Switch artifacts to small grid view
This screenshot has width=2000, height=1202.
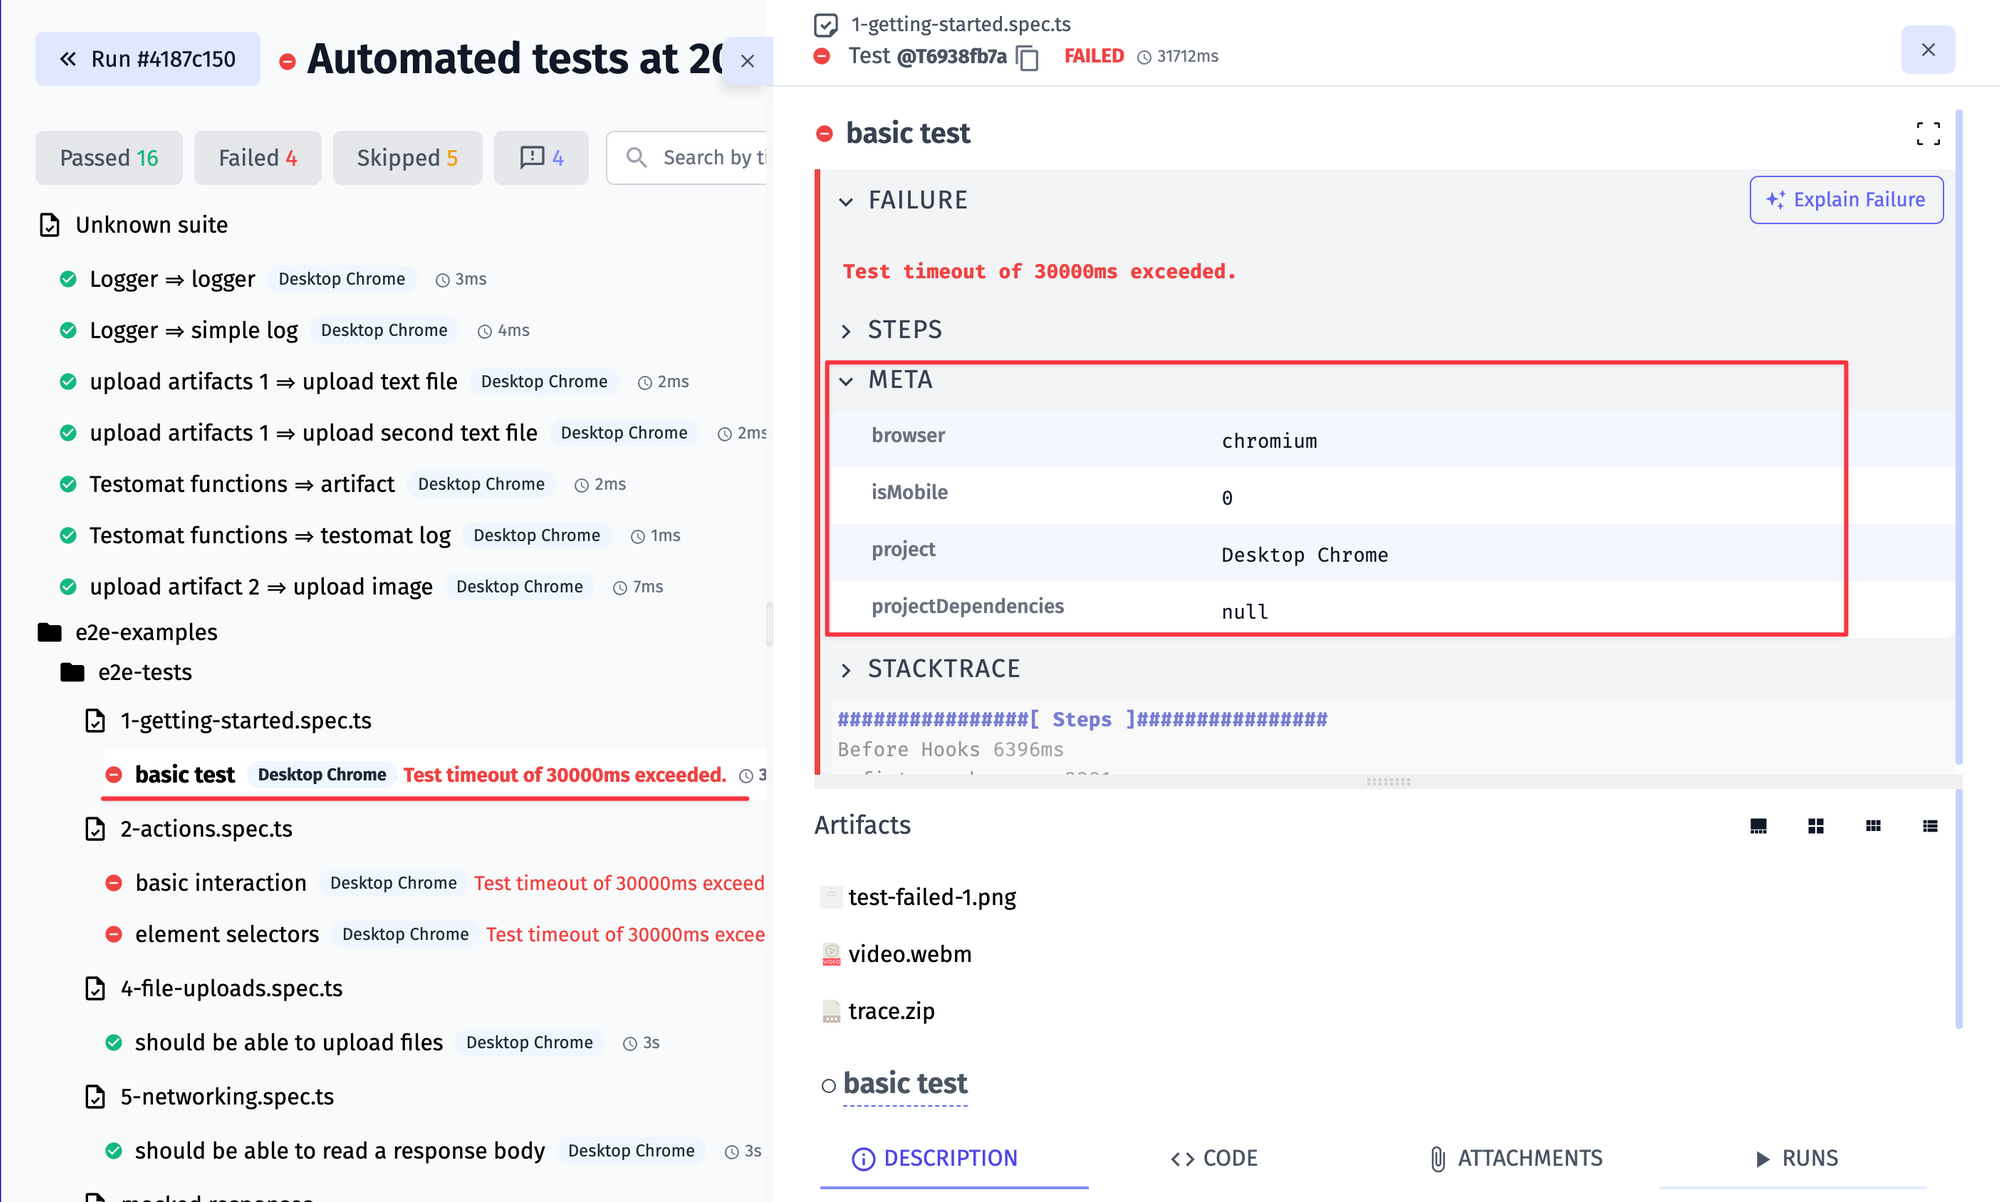point(1873,826)
